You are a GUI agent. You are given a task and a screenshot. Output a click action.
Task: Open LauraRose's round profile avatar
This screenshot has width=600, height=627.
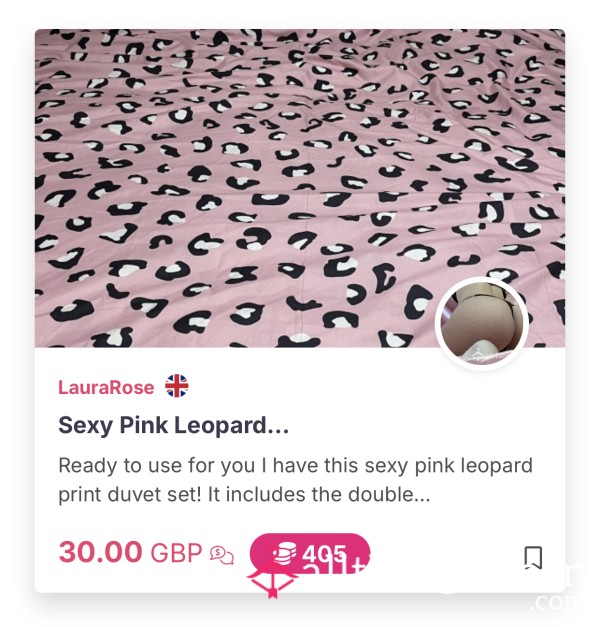pos(482,323)
